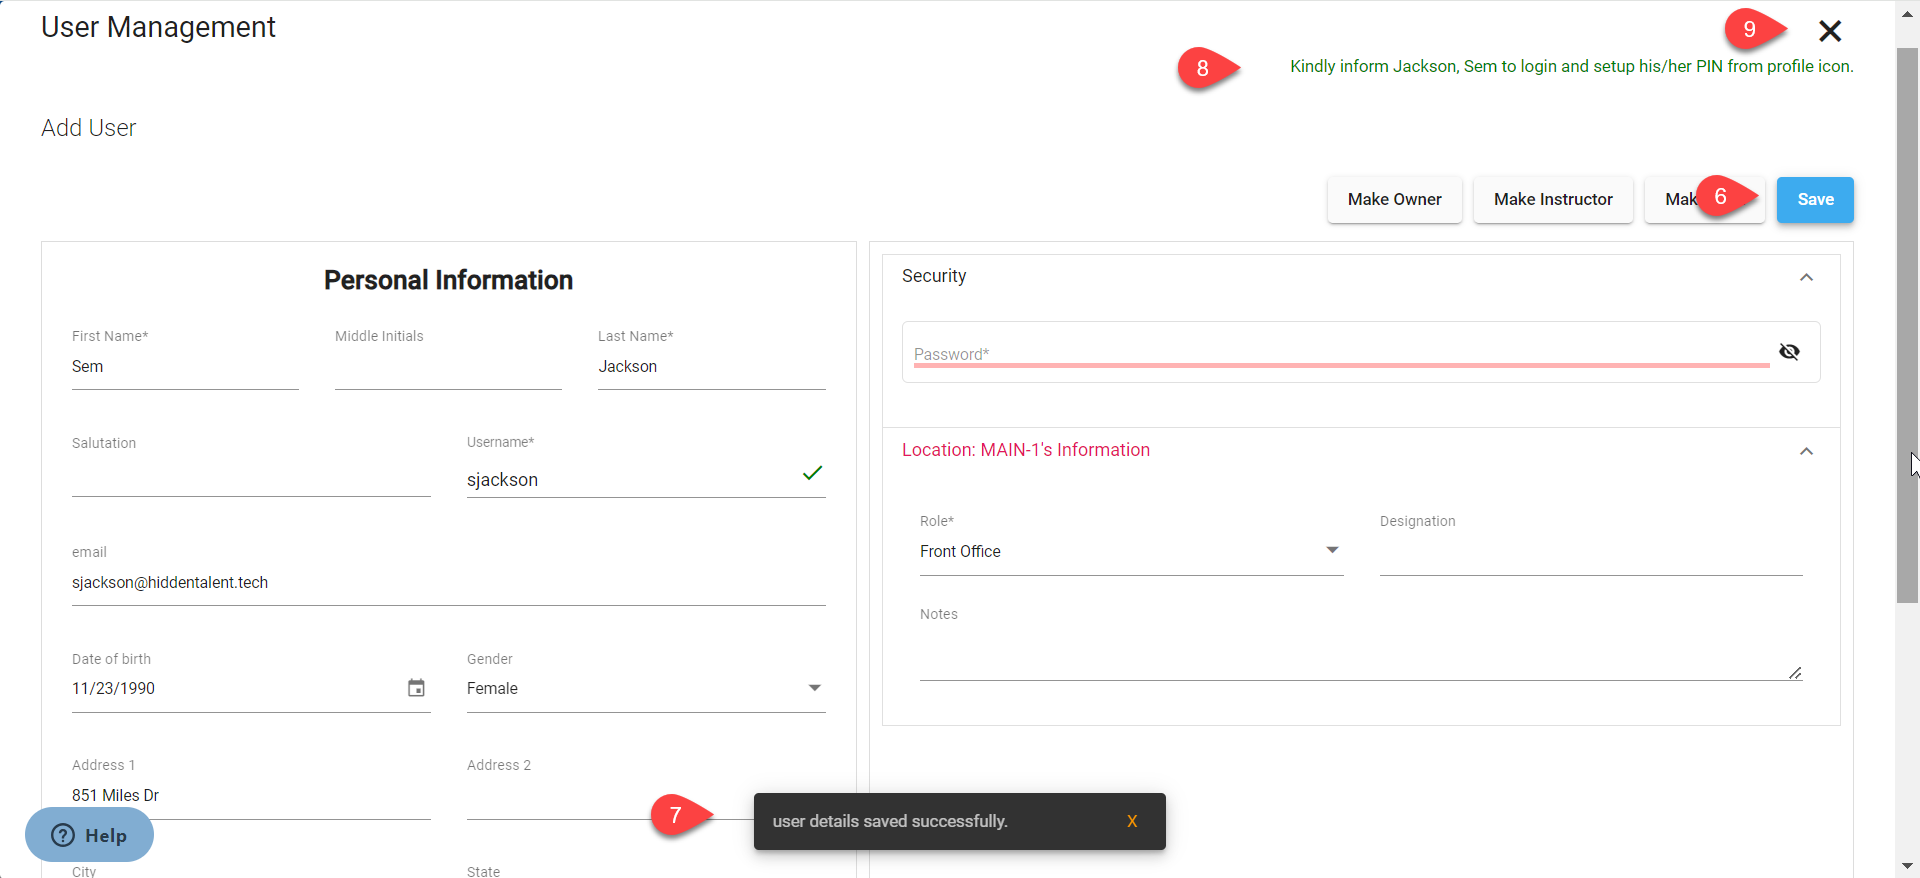Image resolution: width=1920 pixels, height=878 pixels.
Task: Collapse the Security section
Action: [1806, 277]
